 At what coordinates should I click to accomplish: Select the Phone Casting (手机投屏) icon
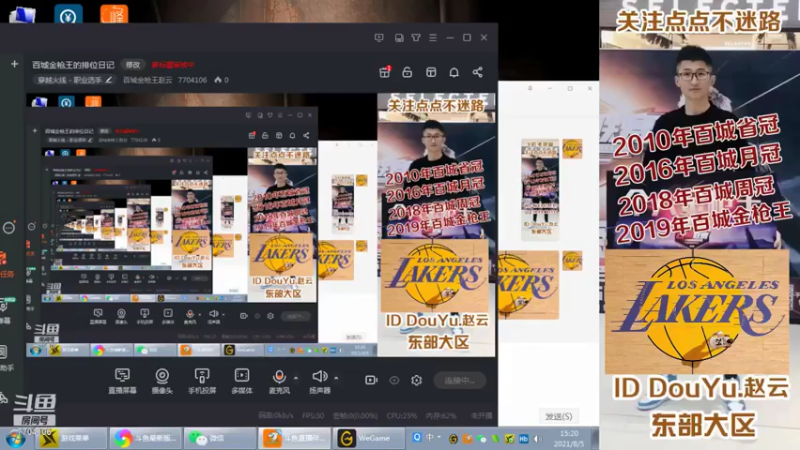(x=202, y=376)
